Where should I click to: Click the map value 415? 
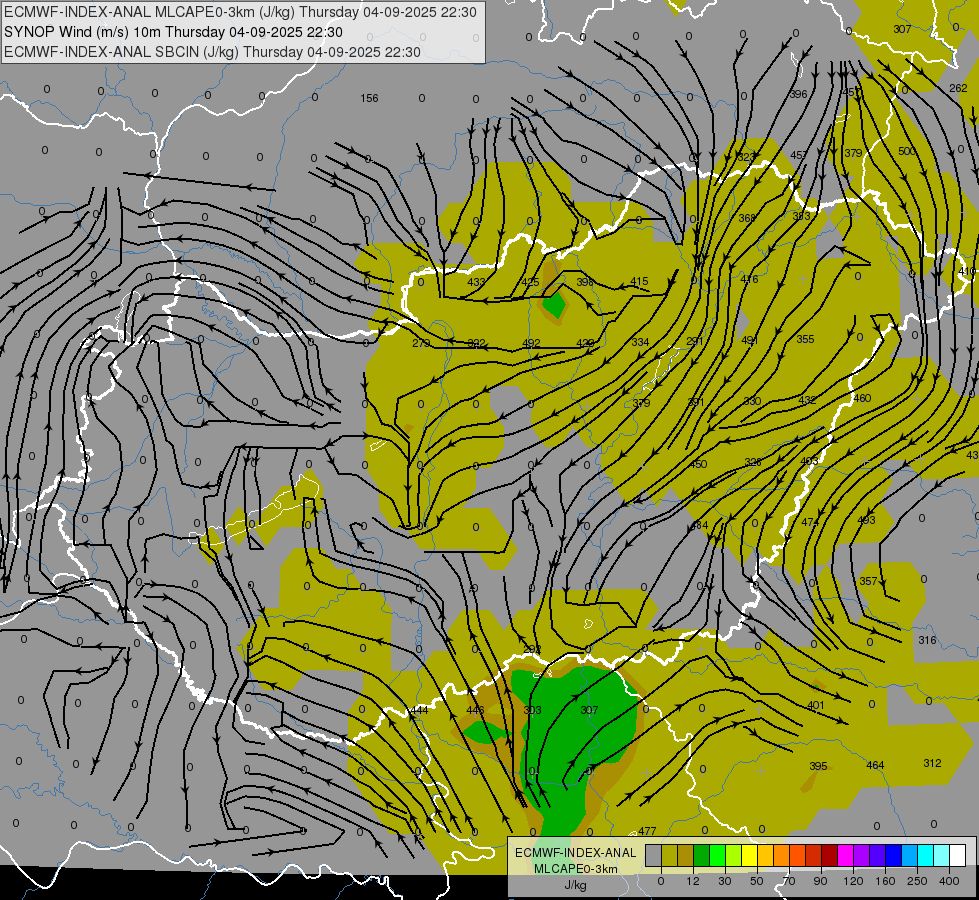click(639, 282)
